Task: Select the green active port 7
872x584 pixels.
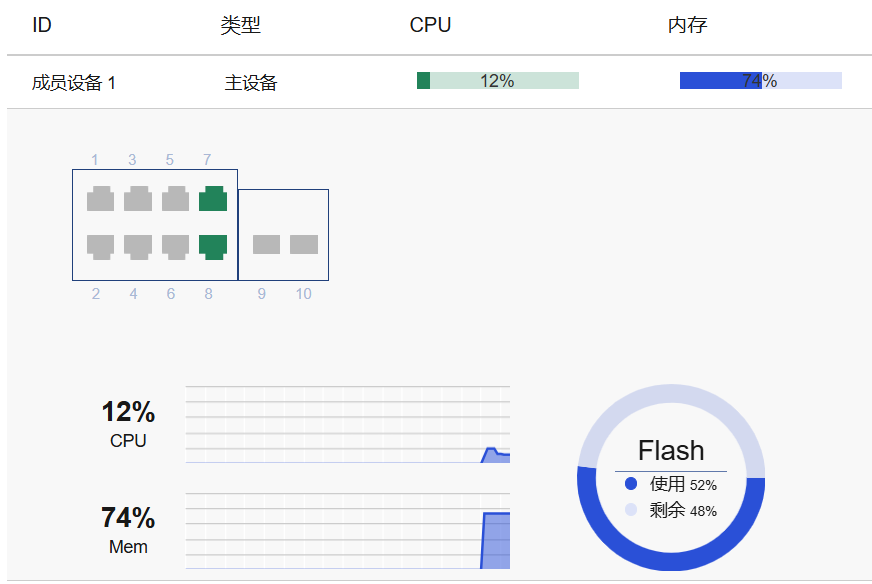Action: point(213,199)
